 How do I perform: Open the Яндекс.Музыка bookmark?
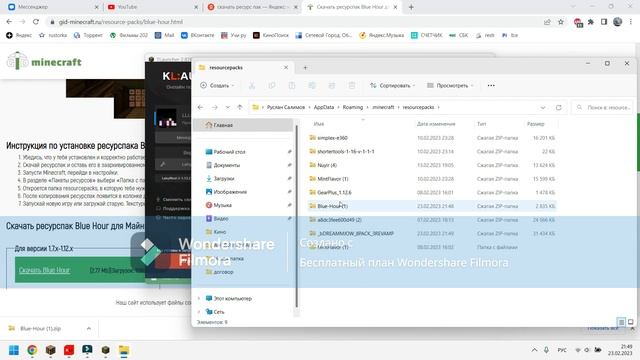click(381, 36)
